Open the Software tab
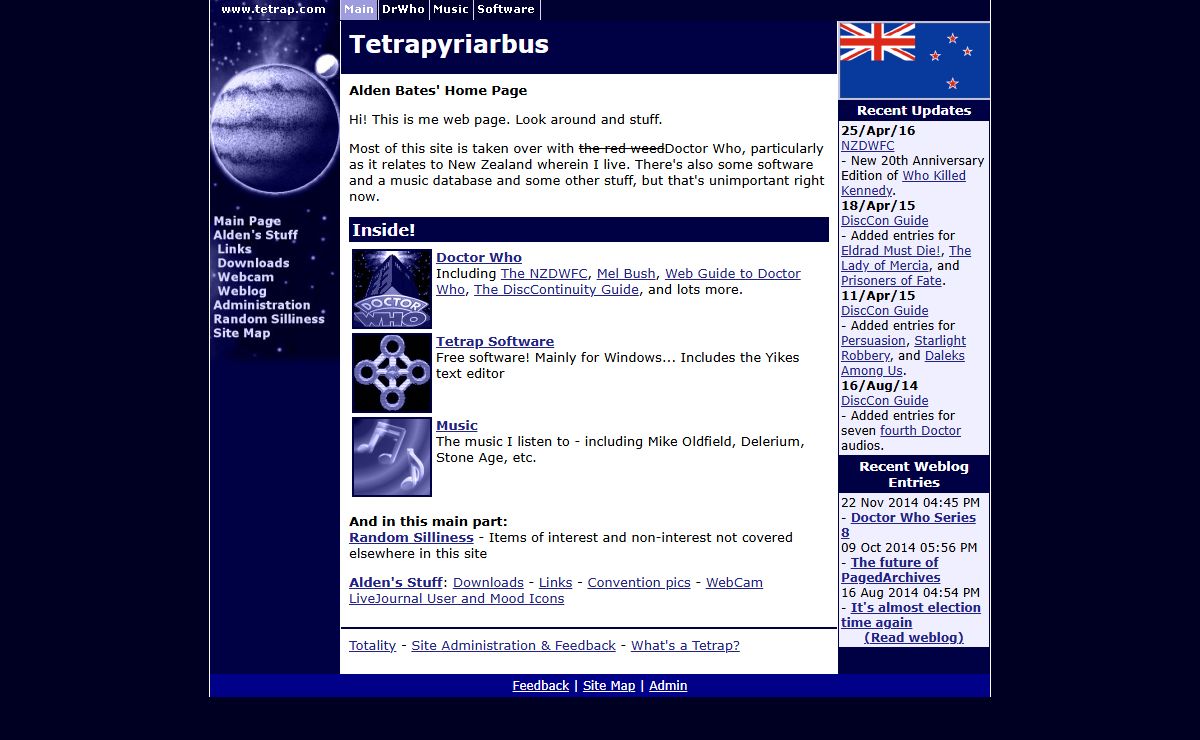The height and width of the screenshot is (740, 1200). [x=506, y=9]
